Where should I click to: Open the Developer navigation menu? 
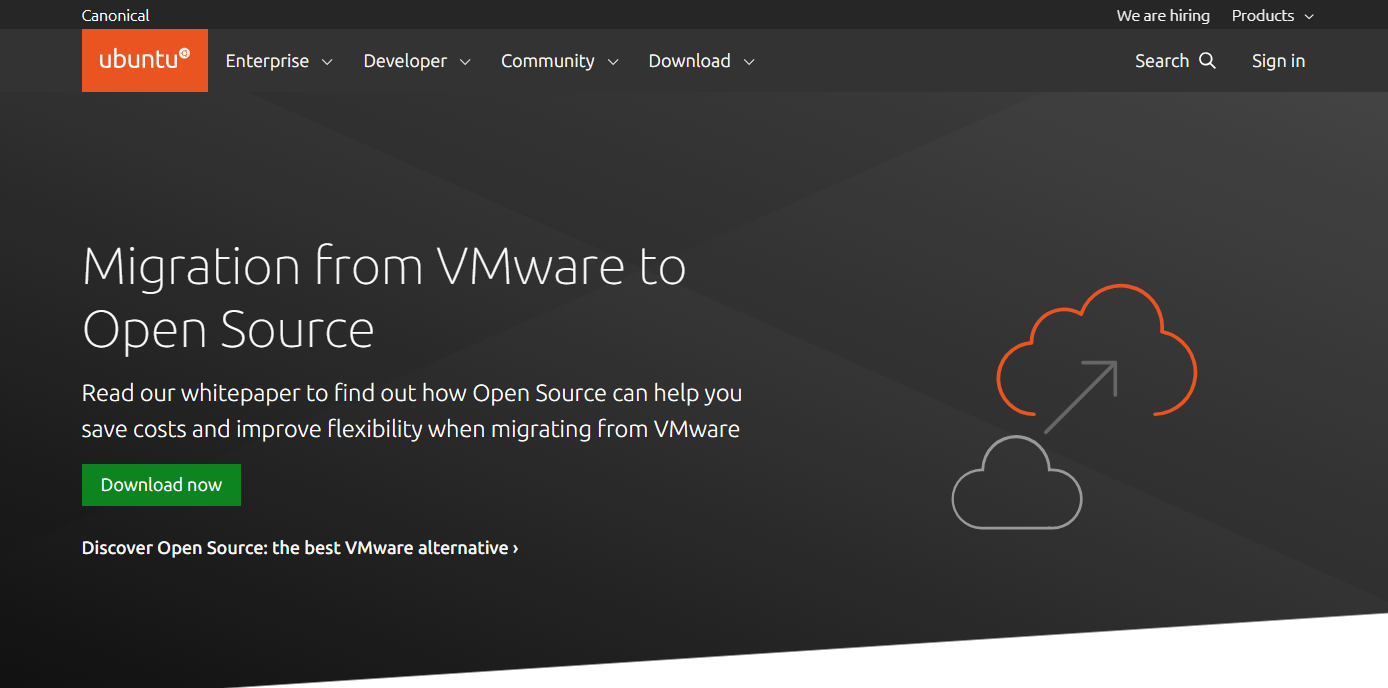[417, 61]
